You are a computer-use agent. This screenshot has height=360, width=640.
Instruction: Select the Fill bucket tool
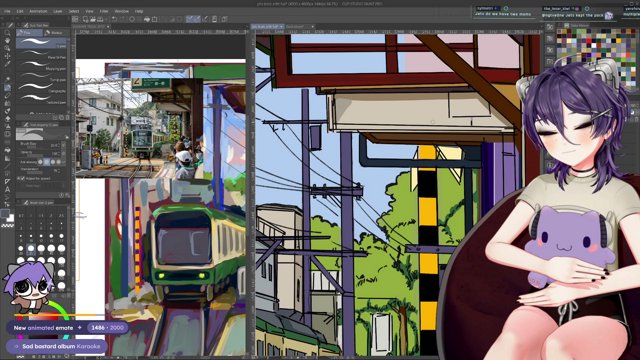[x=7, y=149]
